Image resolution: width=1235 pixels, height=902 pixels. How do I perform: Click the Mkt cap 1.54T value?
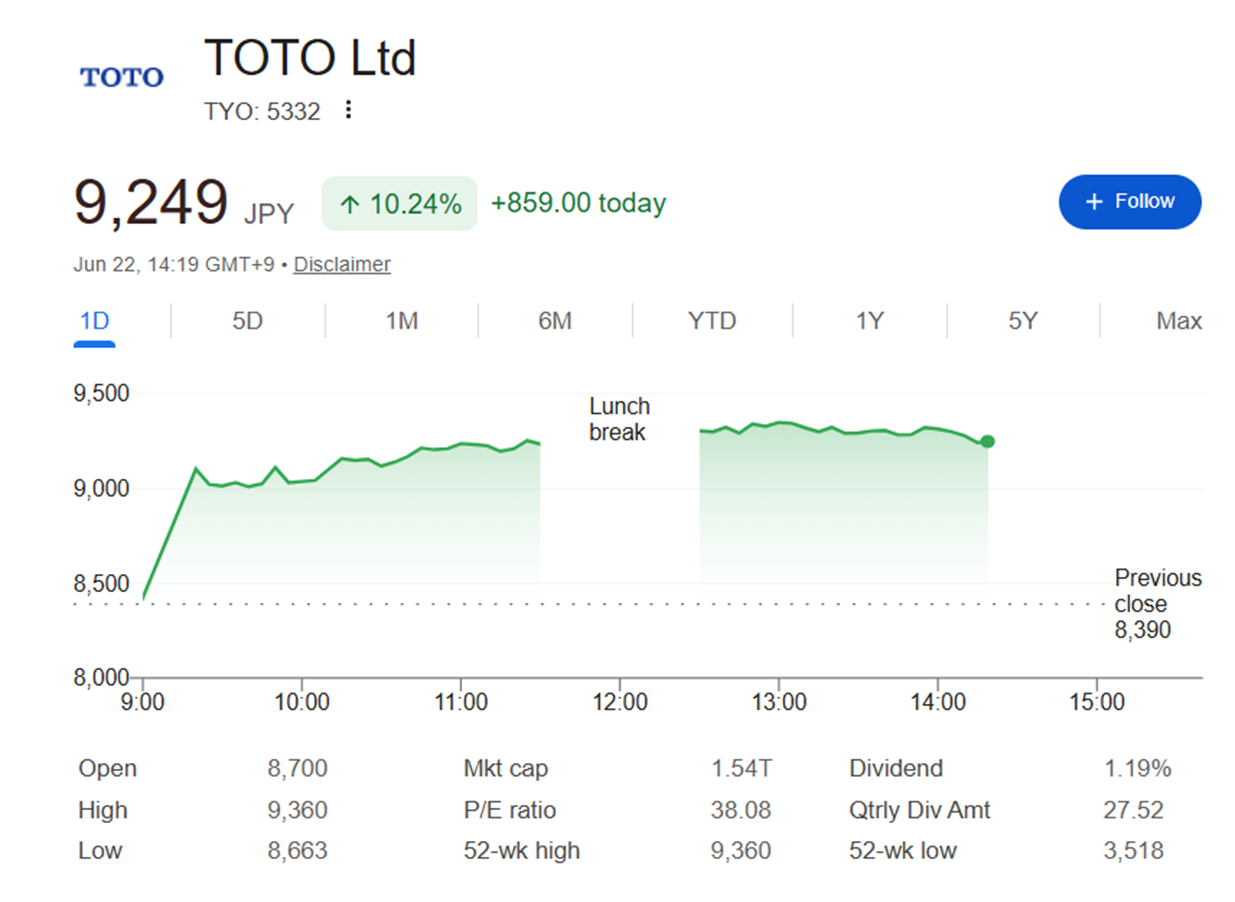[x=742, y=769]
